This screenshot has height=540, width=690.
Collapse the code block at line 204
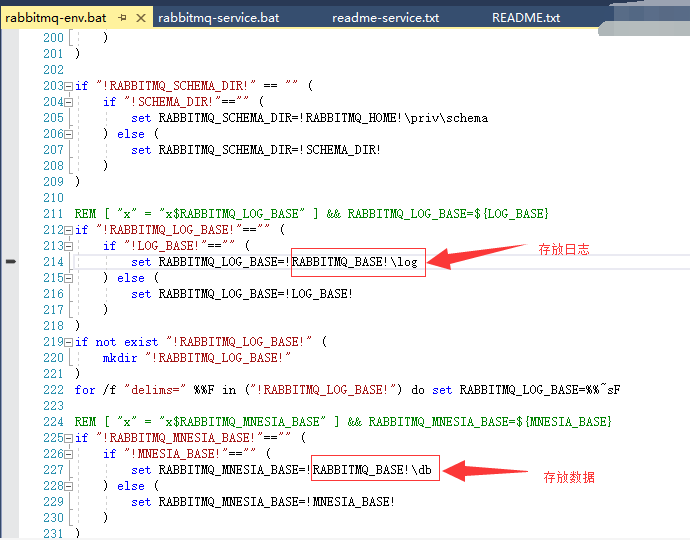68,103
